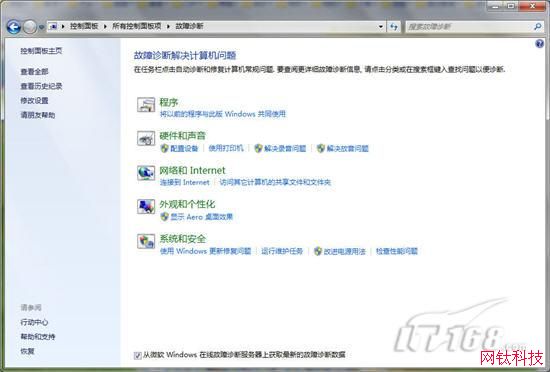Open help with the blue question mark icon

pyautogui.click(x=539, y=44)
